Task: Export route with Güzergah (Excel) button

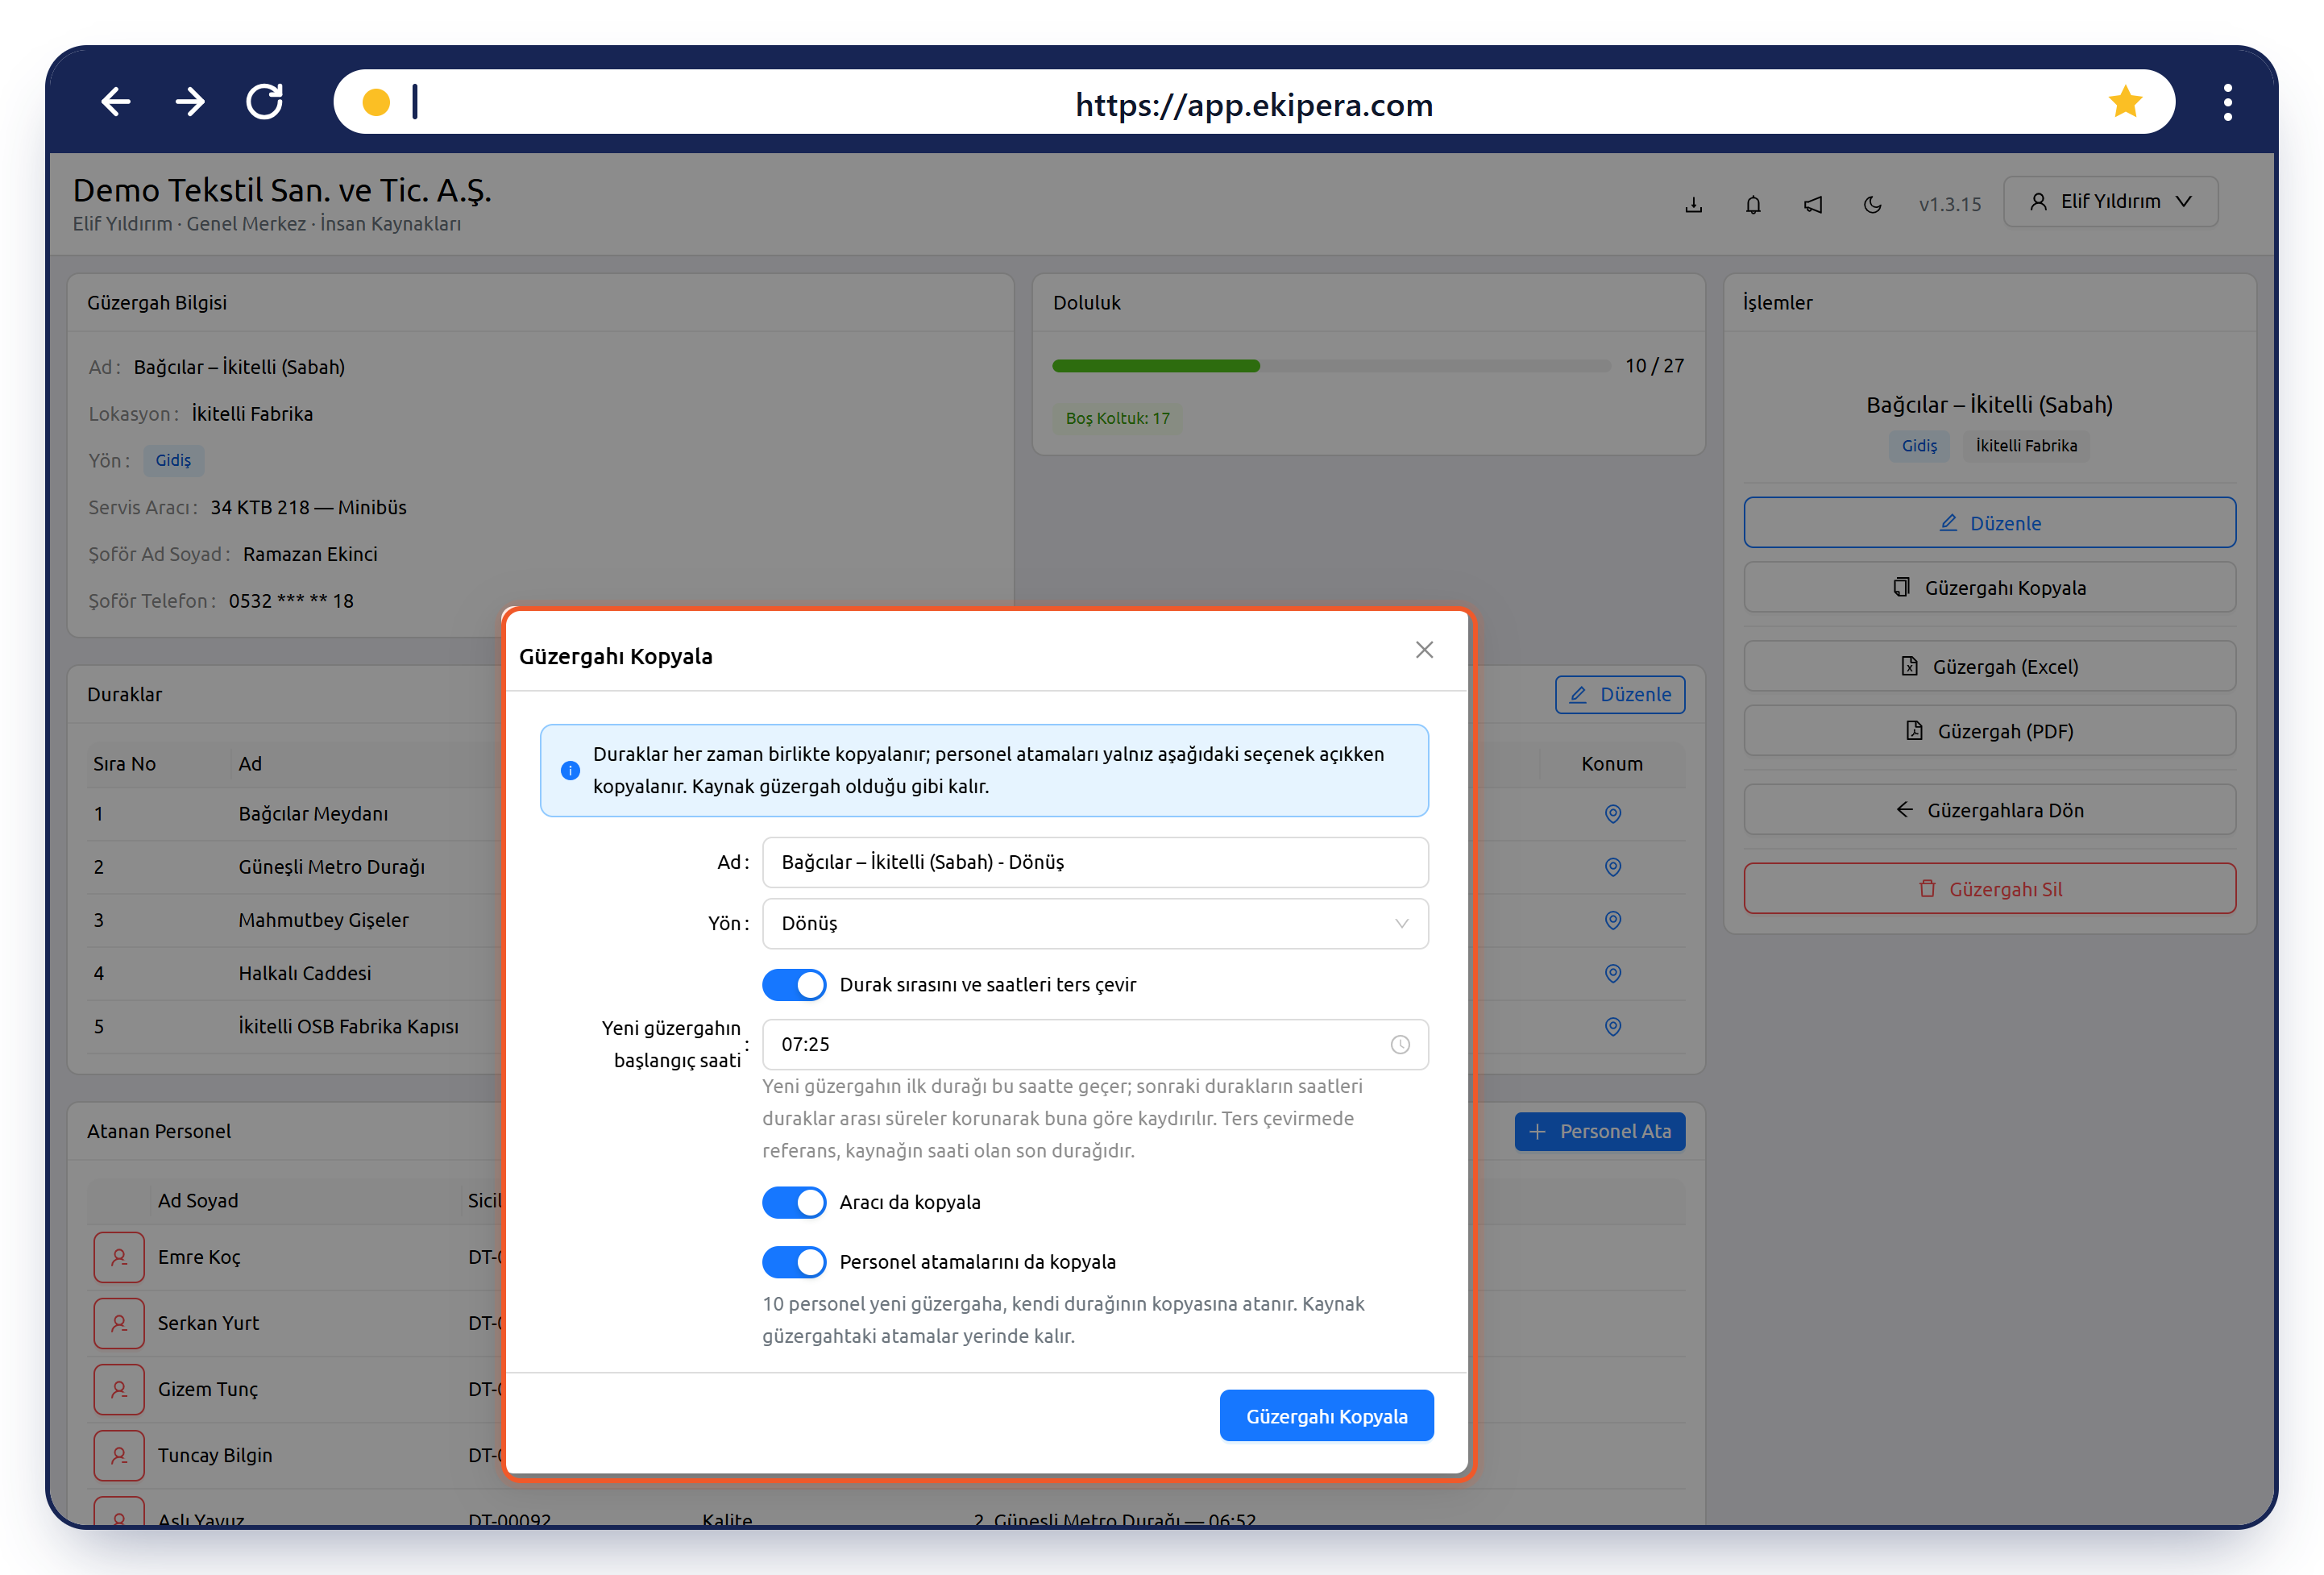Action: pyautogui.click(x=1990, y=666)
